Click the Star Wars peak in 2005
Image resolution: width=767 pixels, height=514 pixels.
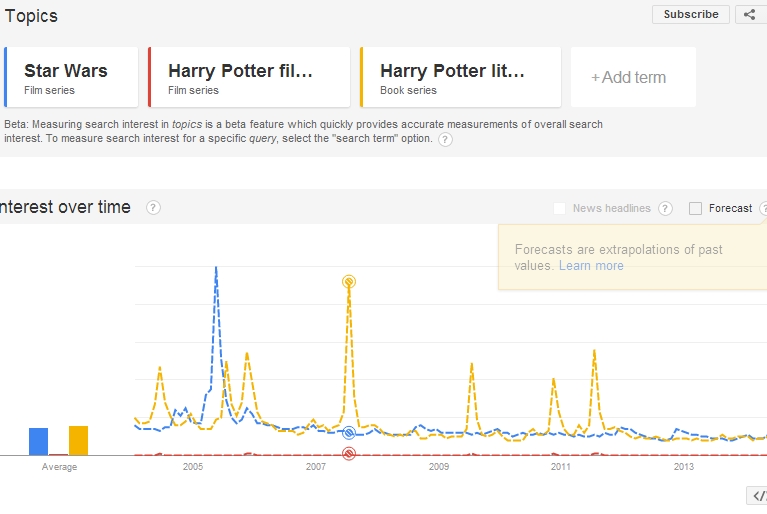pos(216,268)
